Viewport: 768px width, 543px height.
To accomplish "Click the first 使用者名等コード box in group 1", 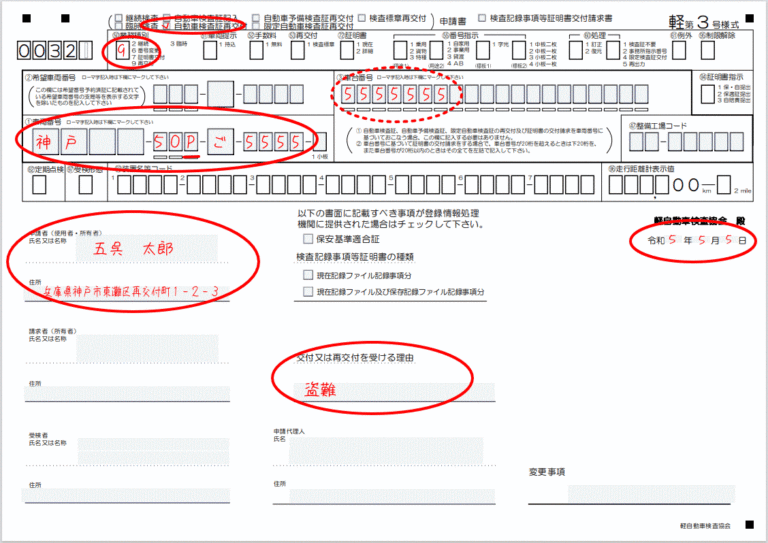I will (x=124, y=185).
